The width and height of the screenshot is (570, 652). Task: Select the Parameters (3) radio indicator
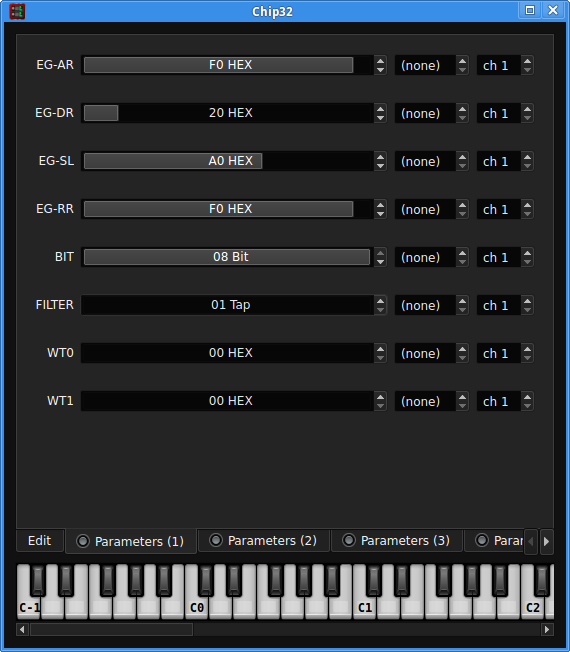(349, 540)
